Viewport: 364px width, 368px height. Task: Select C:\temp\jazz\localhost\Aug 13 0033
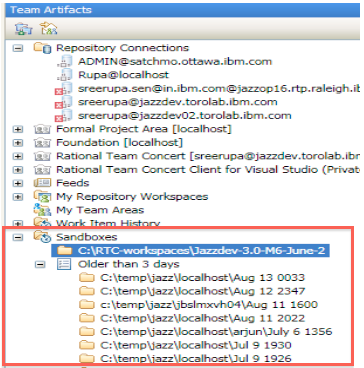[x=202, y=277]
